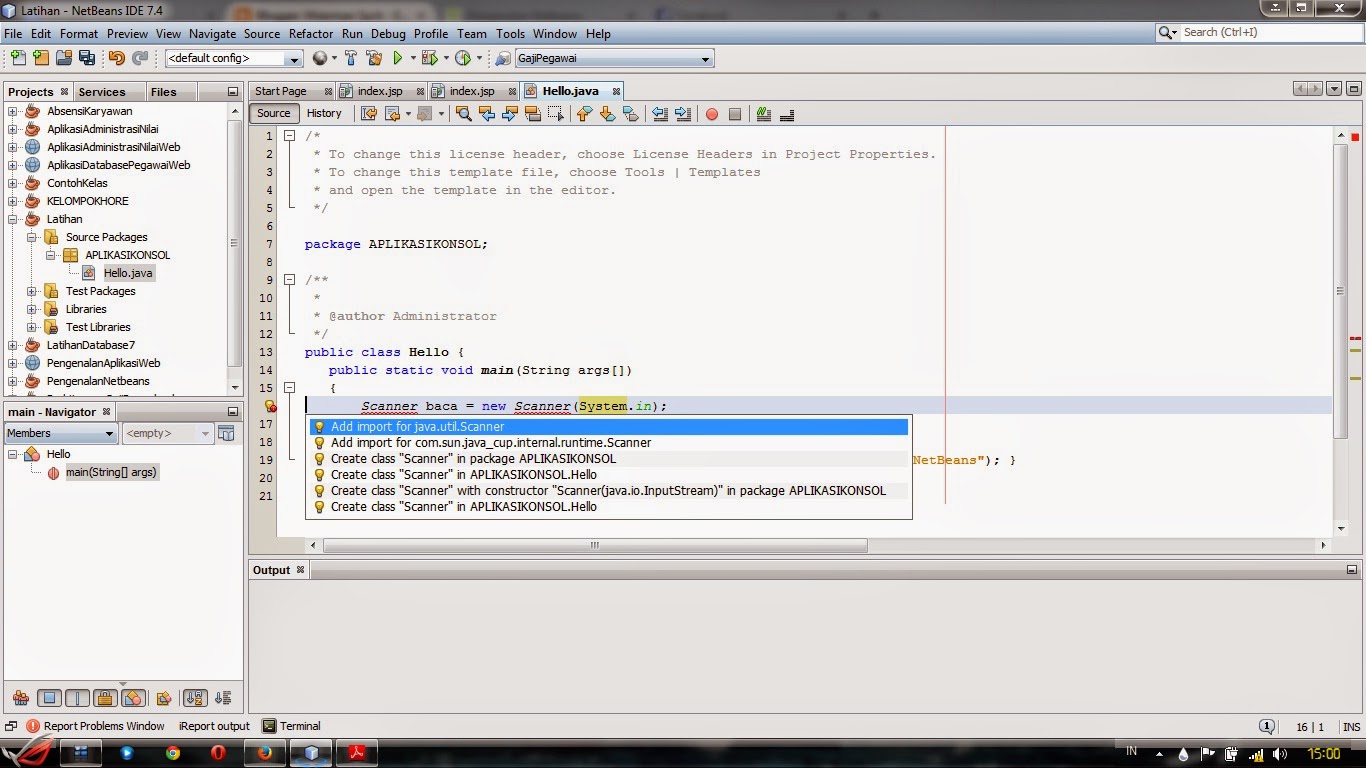
Task: Open the Tools menu
Action: pos(510,33)
